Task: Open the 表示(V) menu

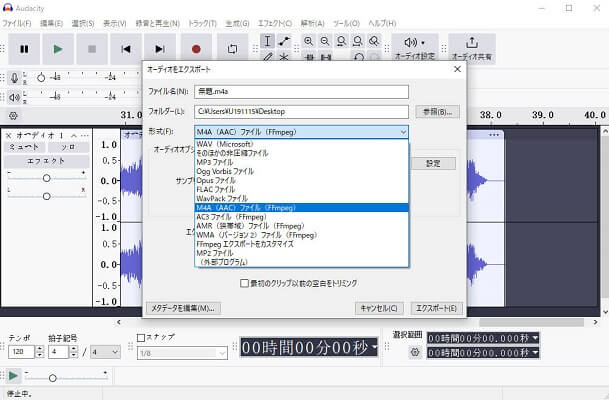Action: tap(115, 23)
